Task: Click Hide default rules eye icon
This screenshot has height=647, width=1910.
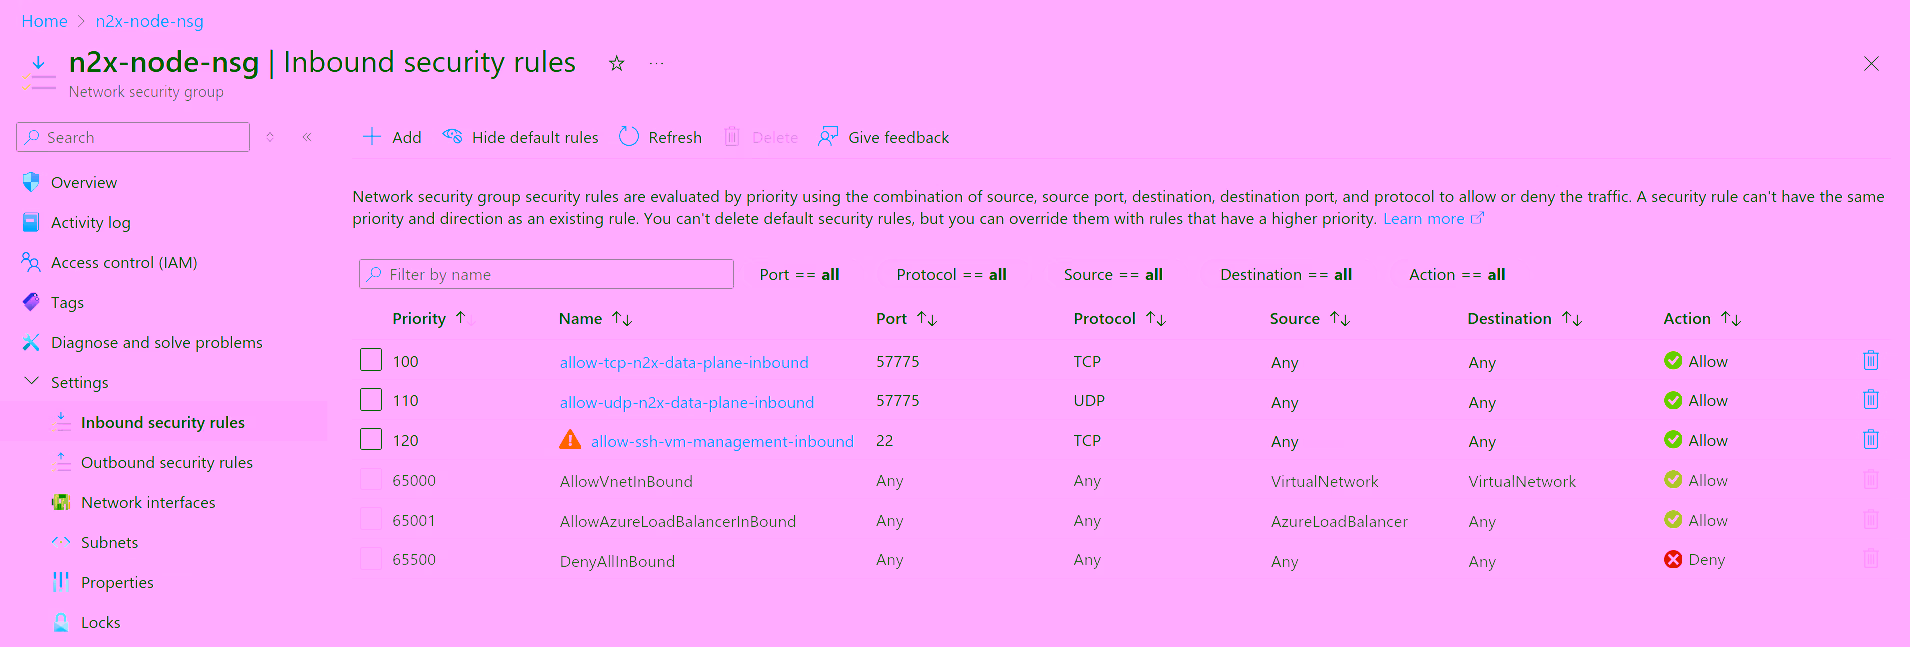Action: tap(452, 137)
